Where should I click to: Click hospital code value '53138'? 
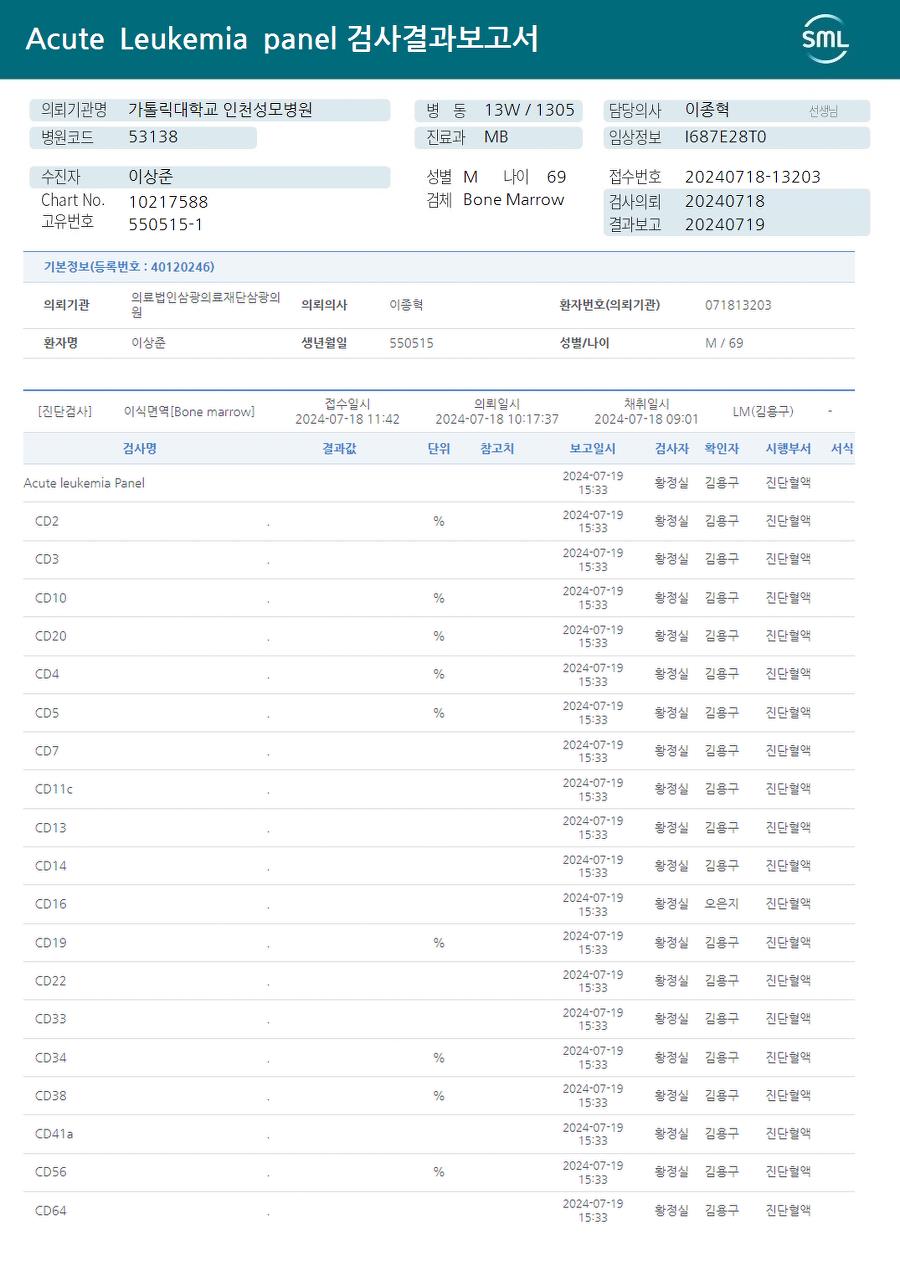[153, 137]
